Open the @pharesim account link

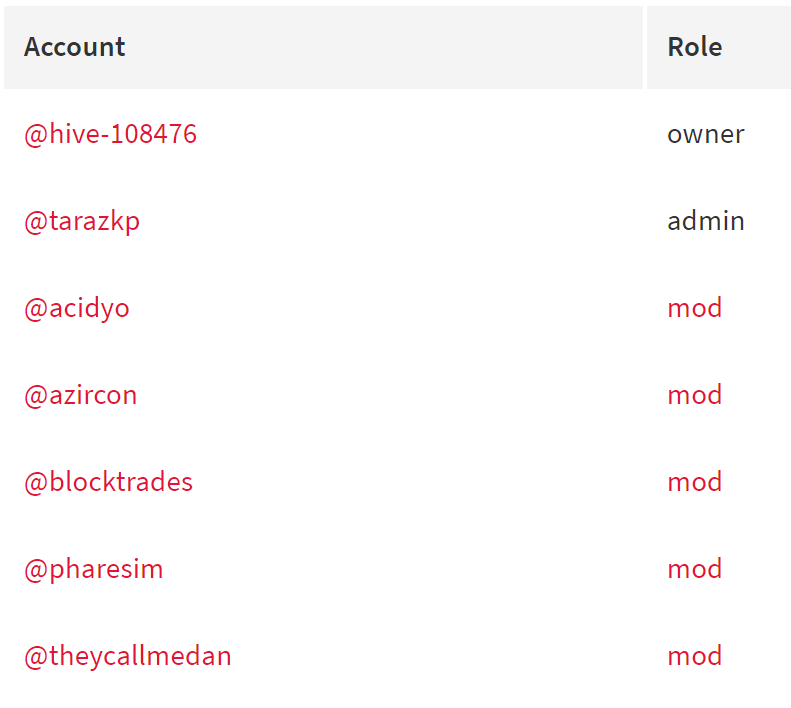click(x=94, y=570)
